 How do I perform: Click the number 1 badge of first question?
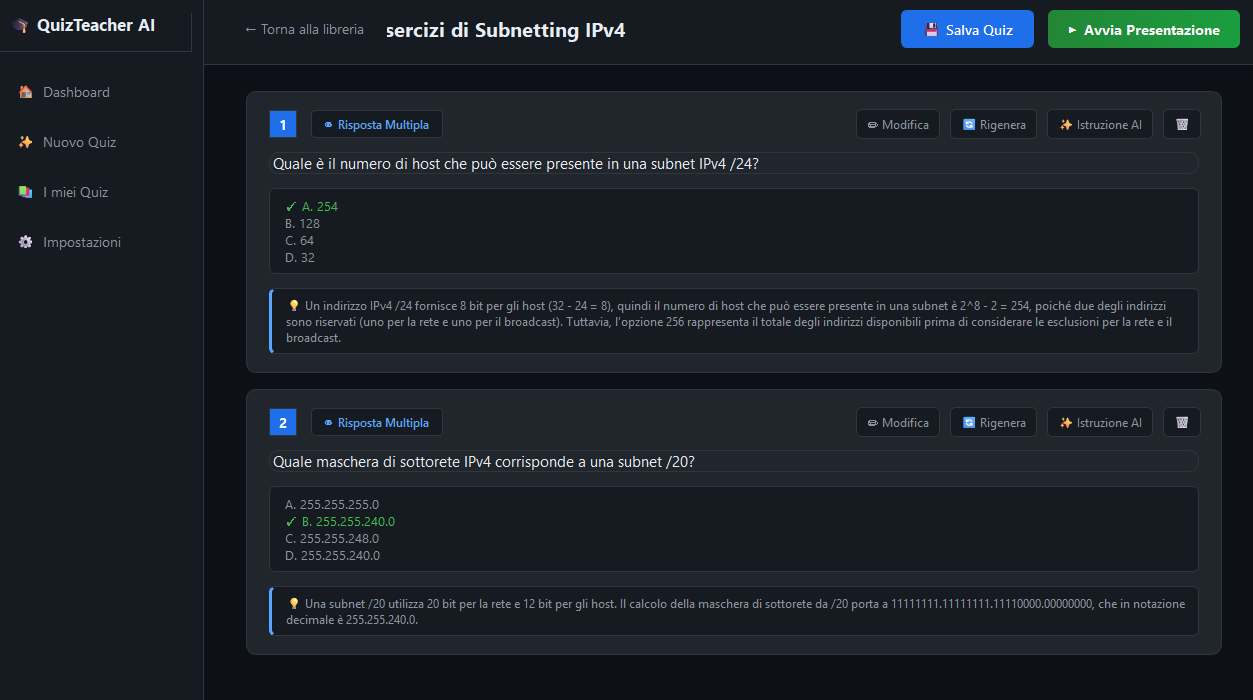[283, 125]
